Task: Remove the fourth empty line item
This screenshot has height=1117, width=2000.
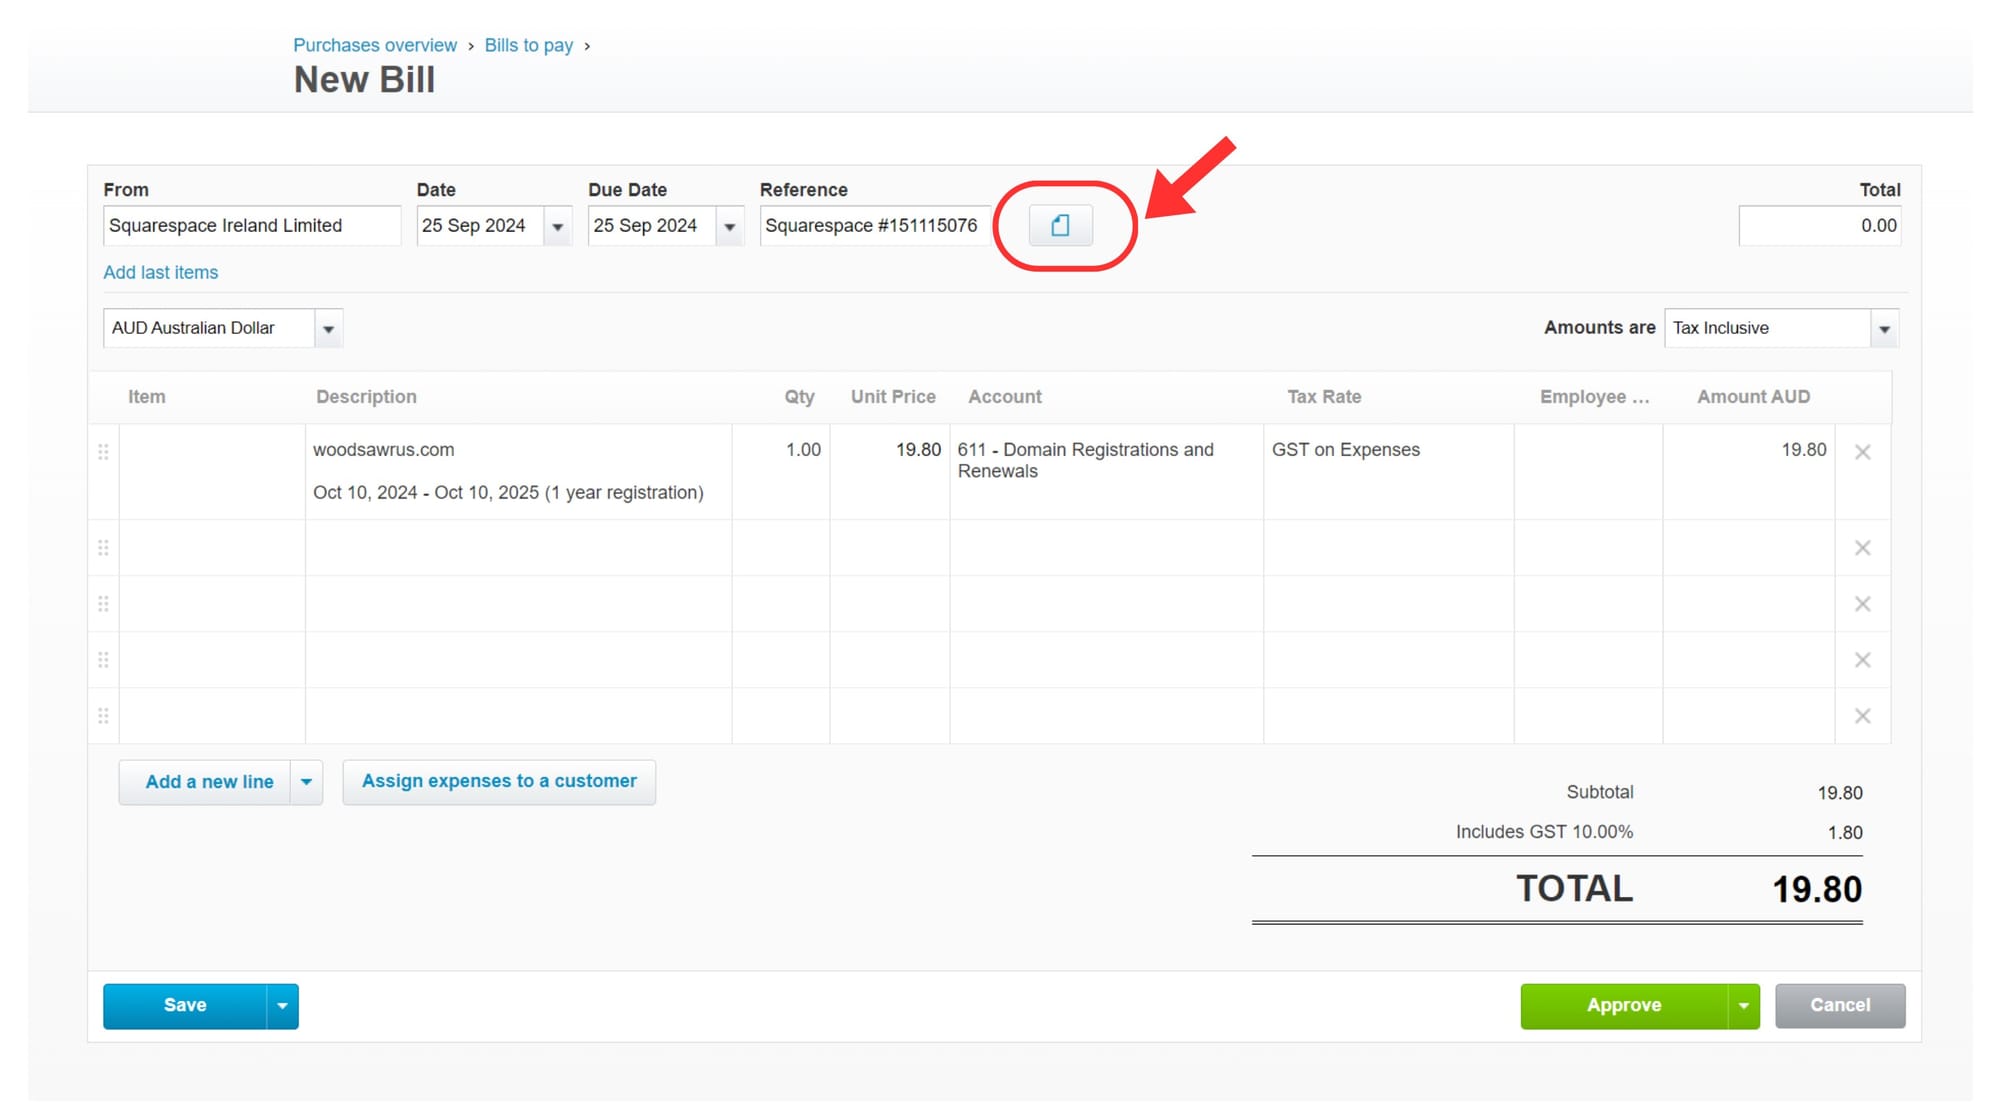Action: point(1862,660)
